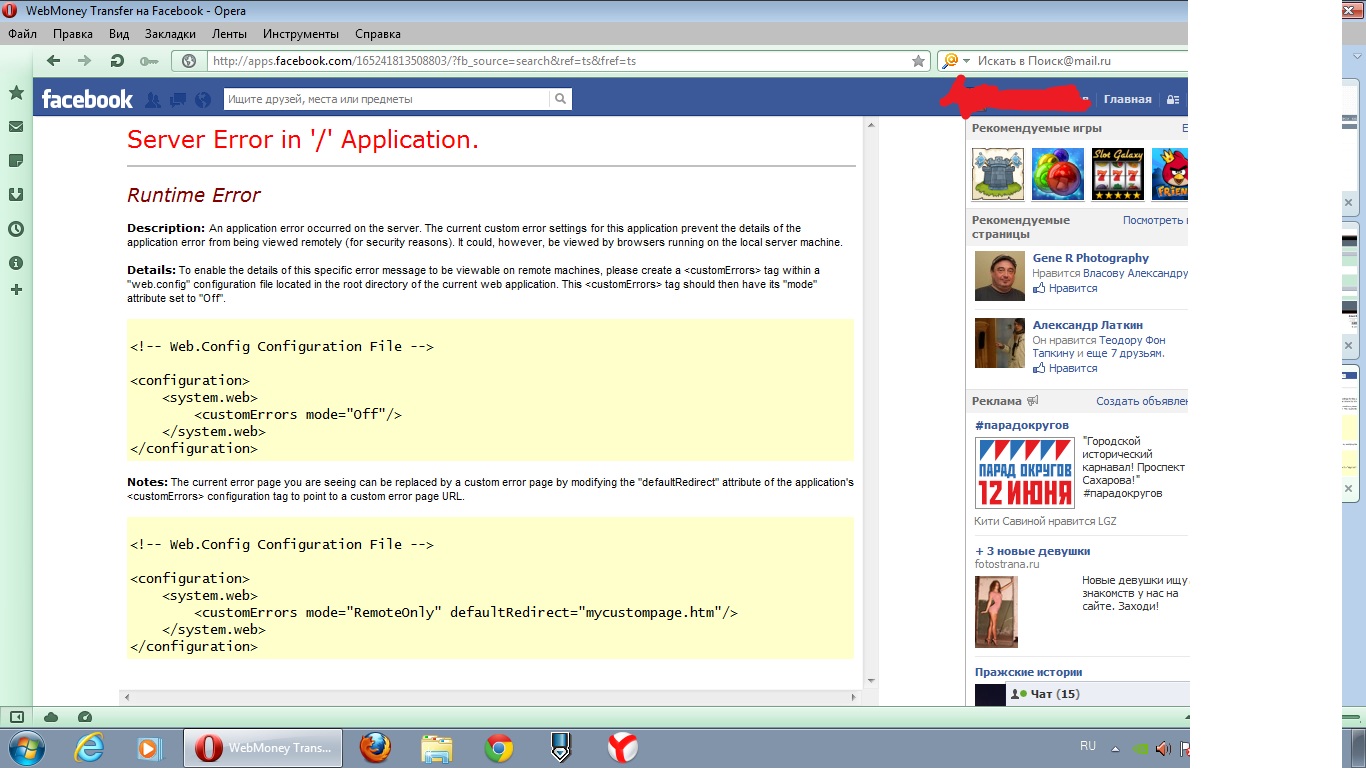Open the Закладки menu
1366x769 pixels.
(170, 34)
